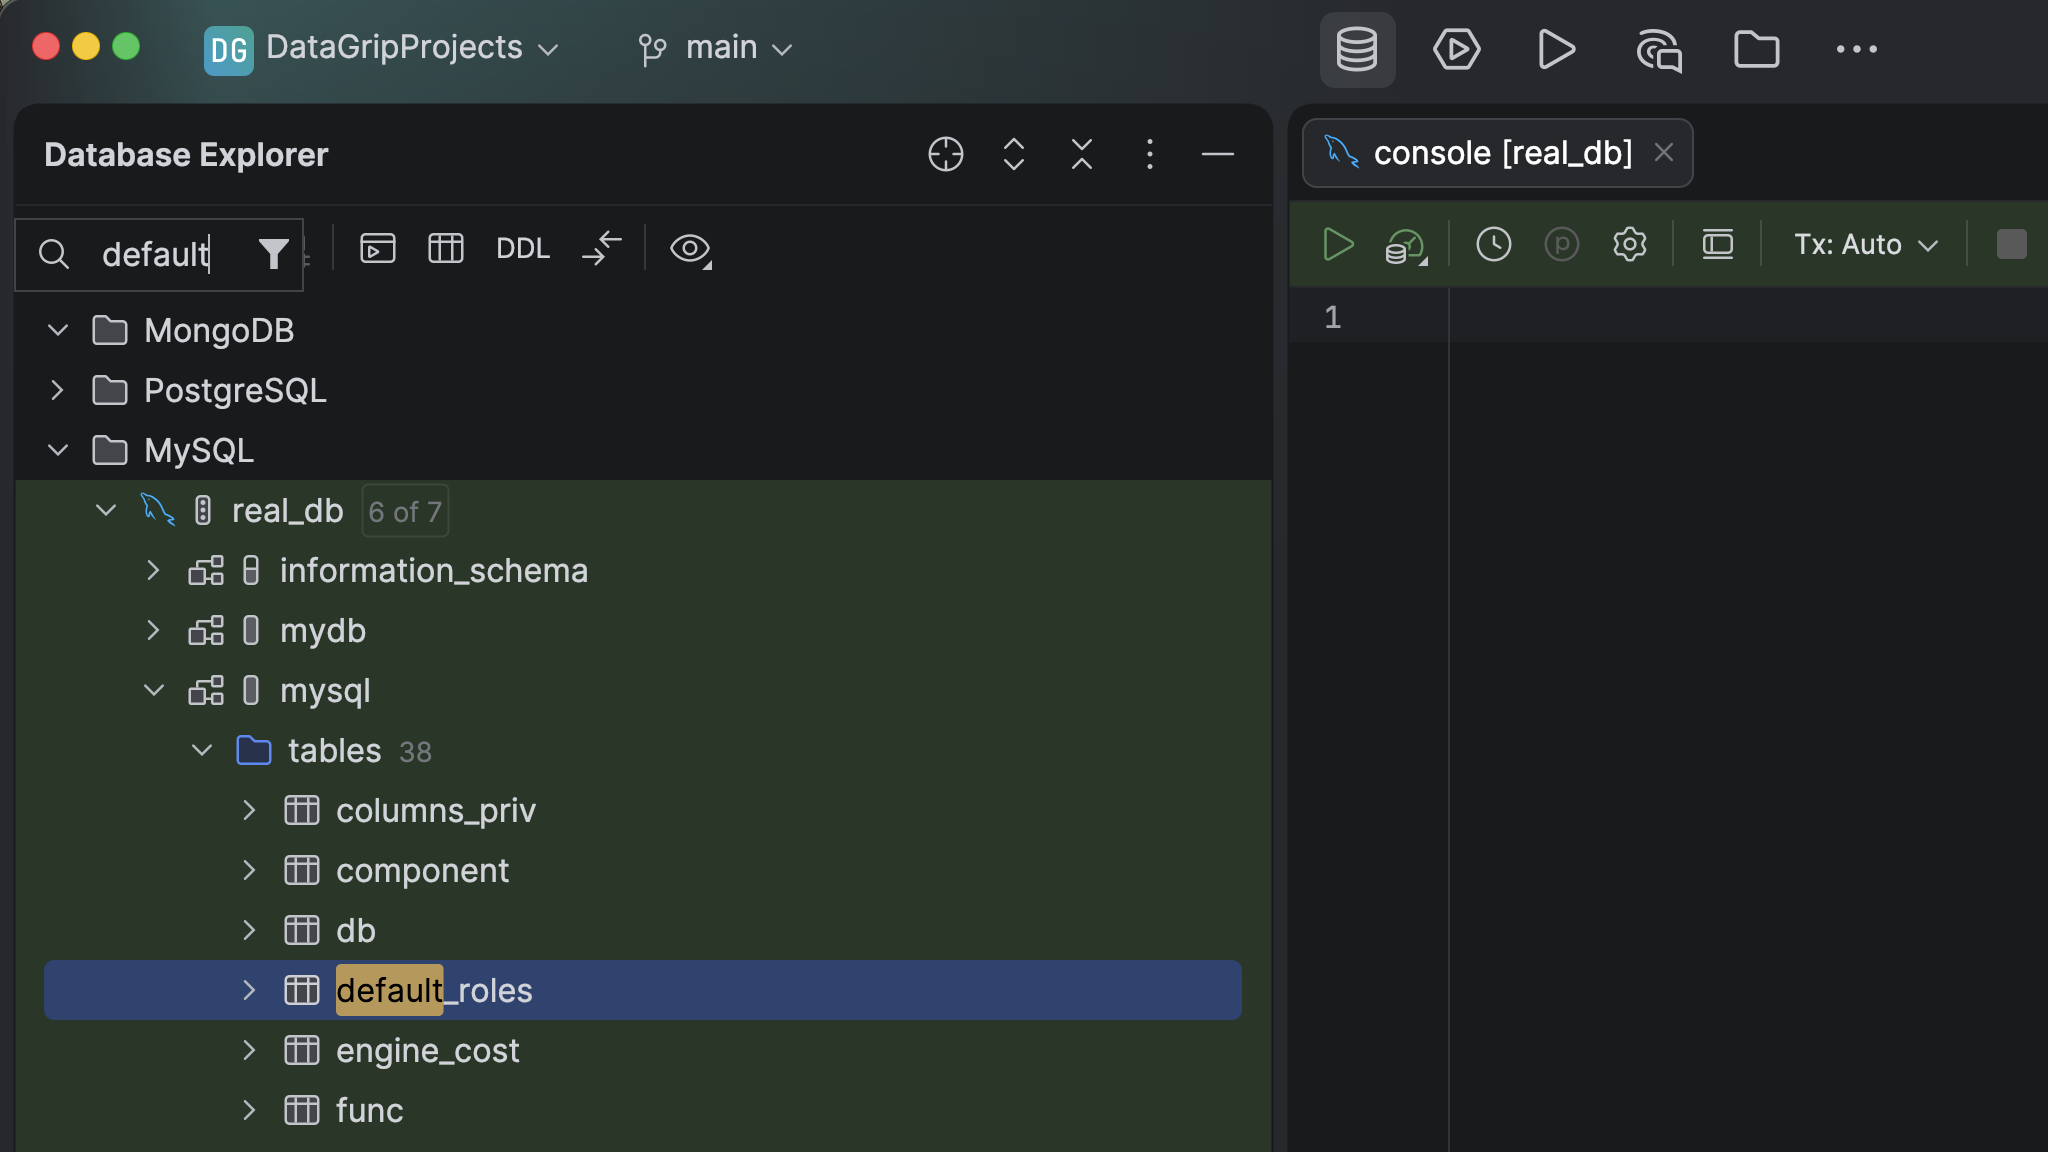Click the search magnifier icon
This screenshot has height=1152, width=2048.
pyautogui.click(x=54, y=254)
